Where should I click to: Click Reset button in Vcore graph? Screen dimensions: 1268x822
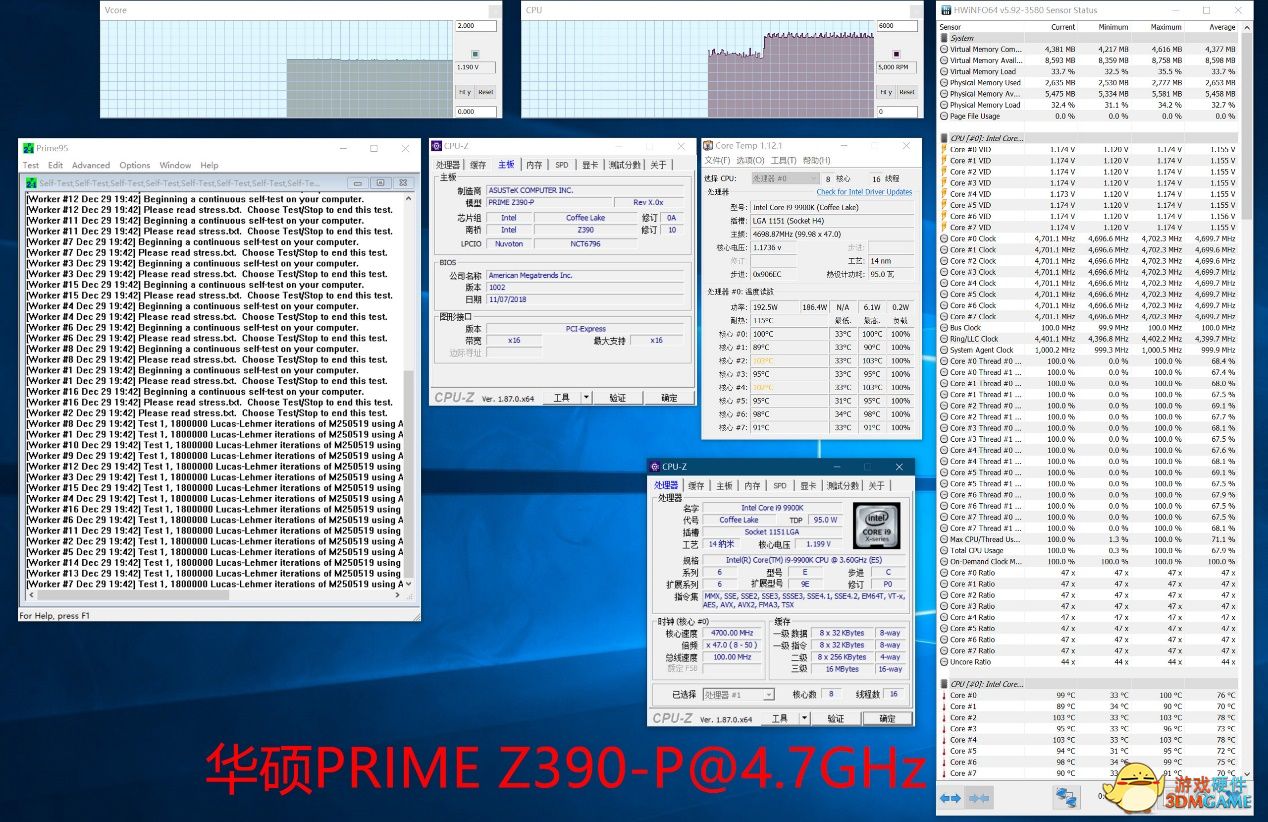coord(485,92)
